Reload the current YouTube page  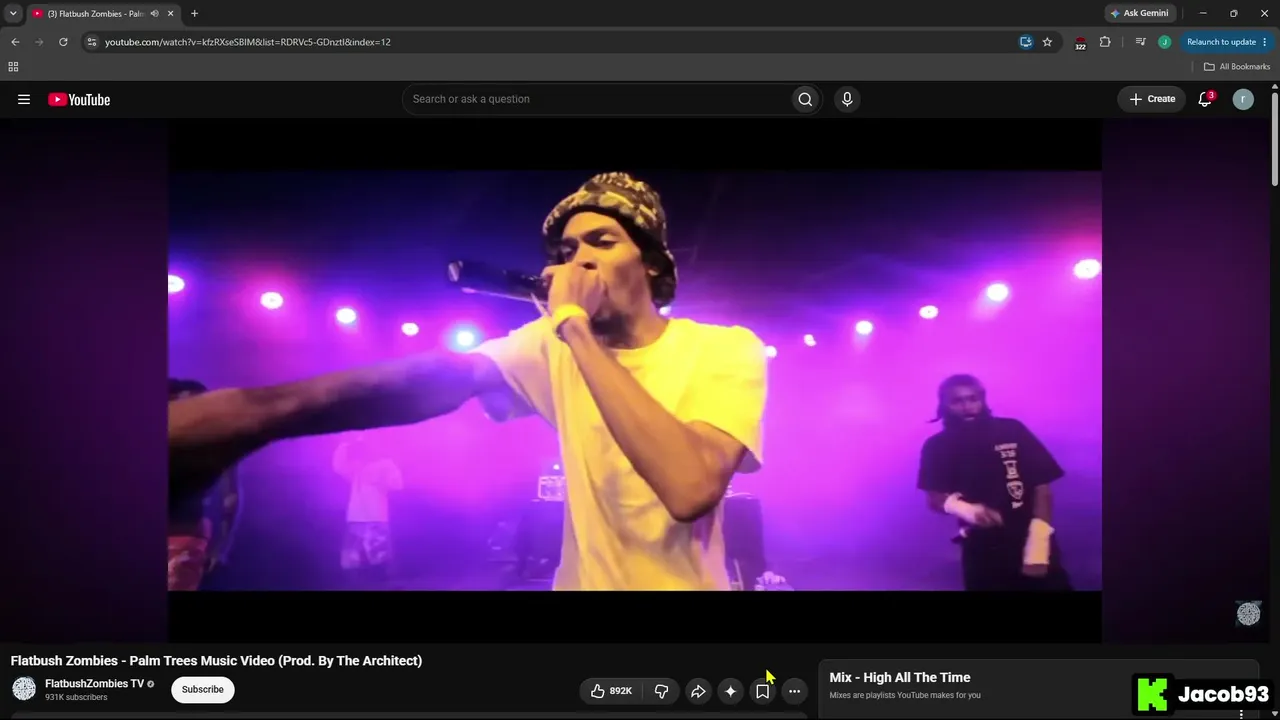tap(63, 42)
